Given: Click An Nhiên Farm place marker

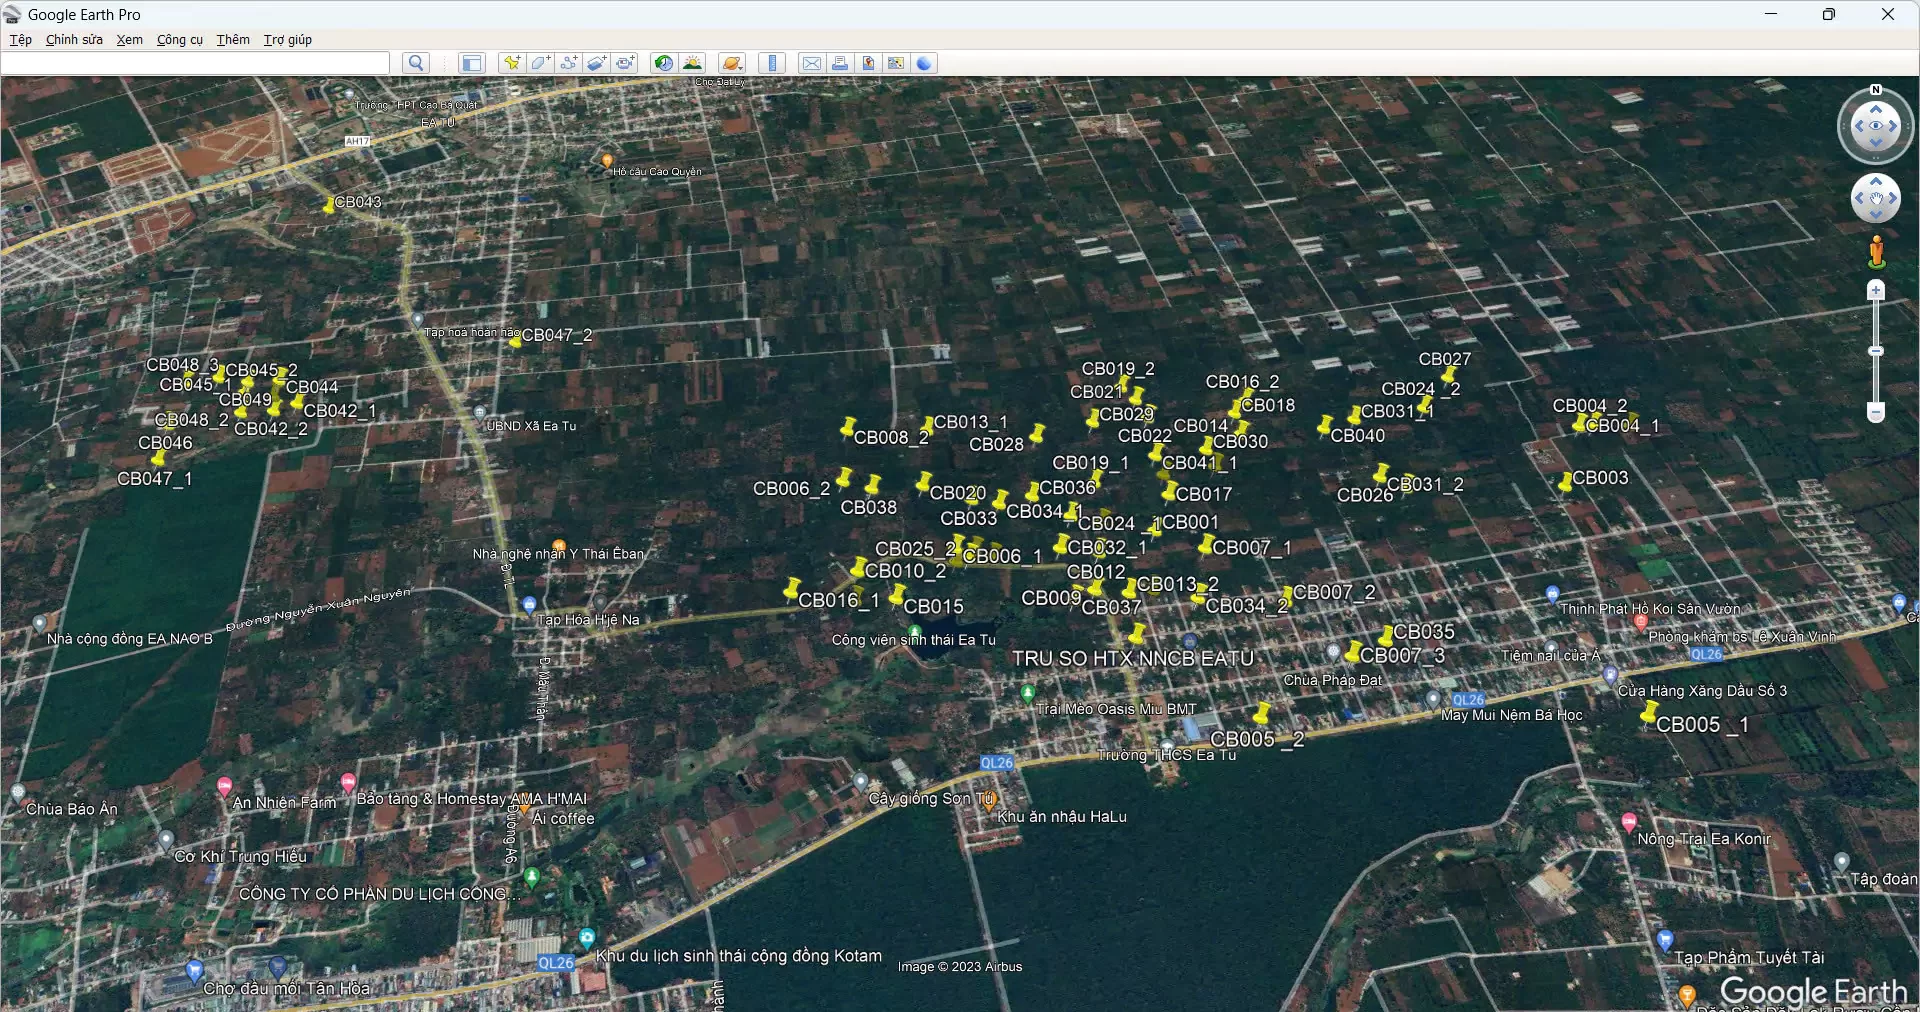Looking at the screenshot, I should pos(225,787).
